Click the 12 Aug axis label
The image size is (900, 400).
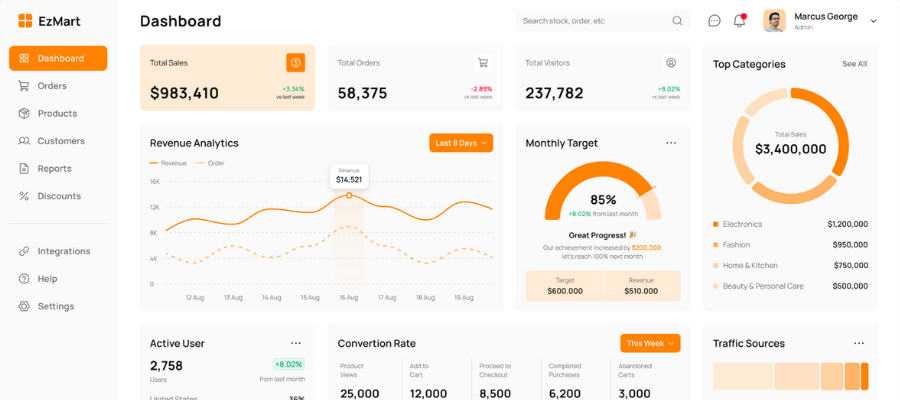[x=195, y=298]
